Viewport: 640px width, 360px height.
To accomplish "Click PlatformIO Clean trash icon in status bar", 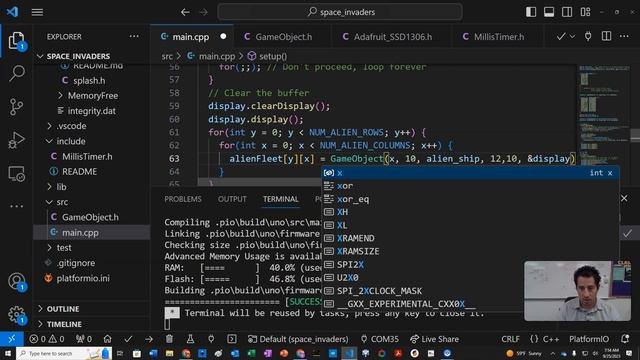I will click(x=169, y=339).
